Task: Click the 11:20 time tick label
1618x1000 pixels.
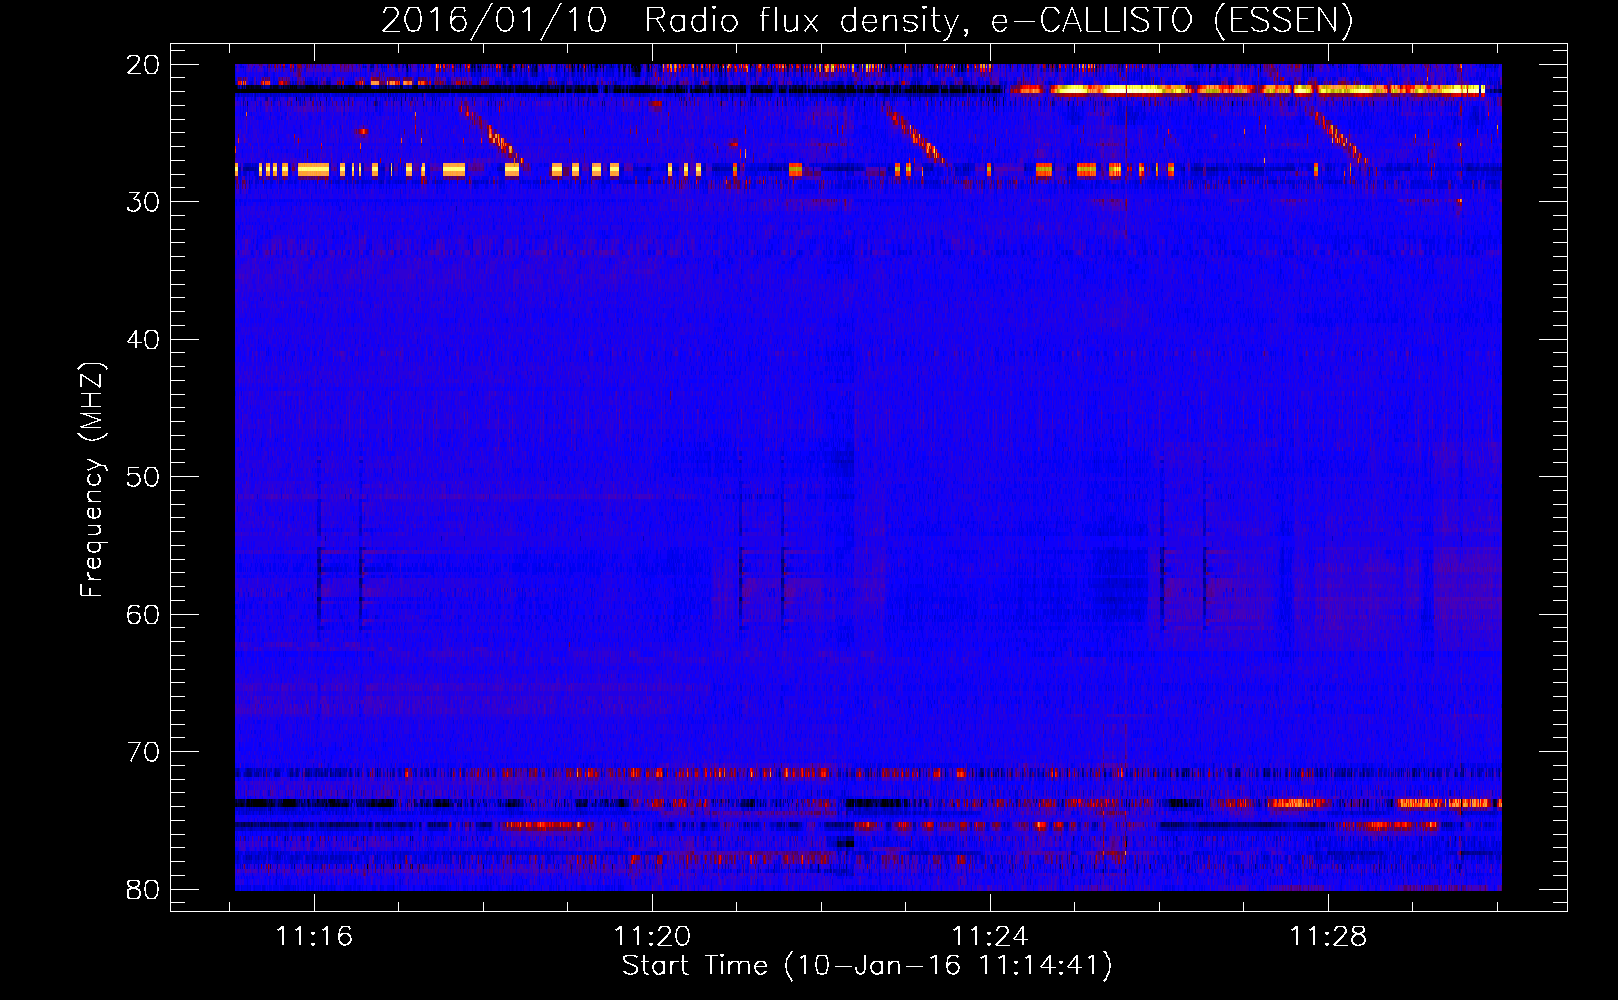Action: coord(652,937)
